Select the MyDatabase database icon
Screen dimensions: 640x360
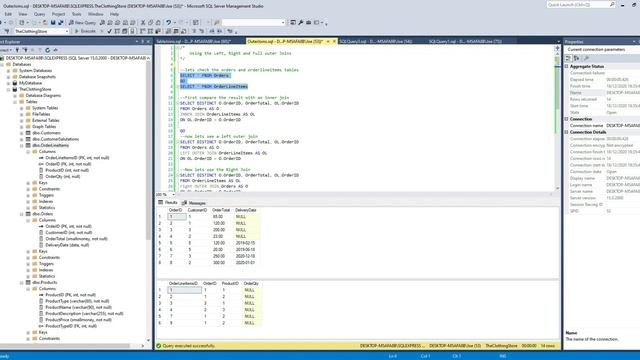15,83
